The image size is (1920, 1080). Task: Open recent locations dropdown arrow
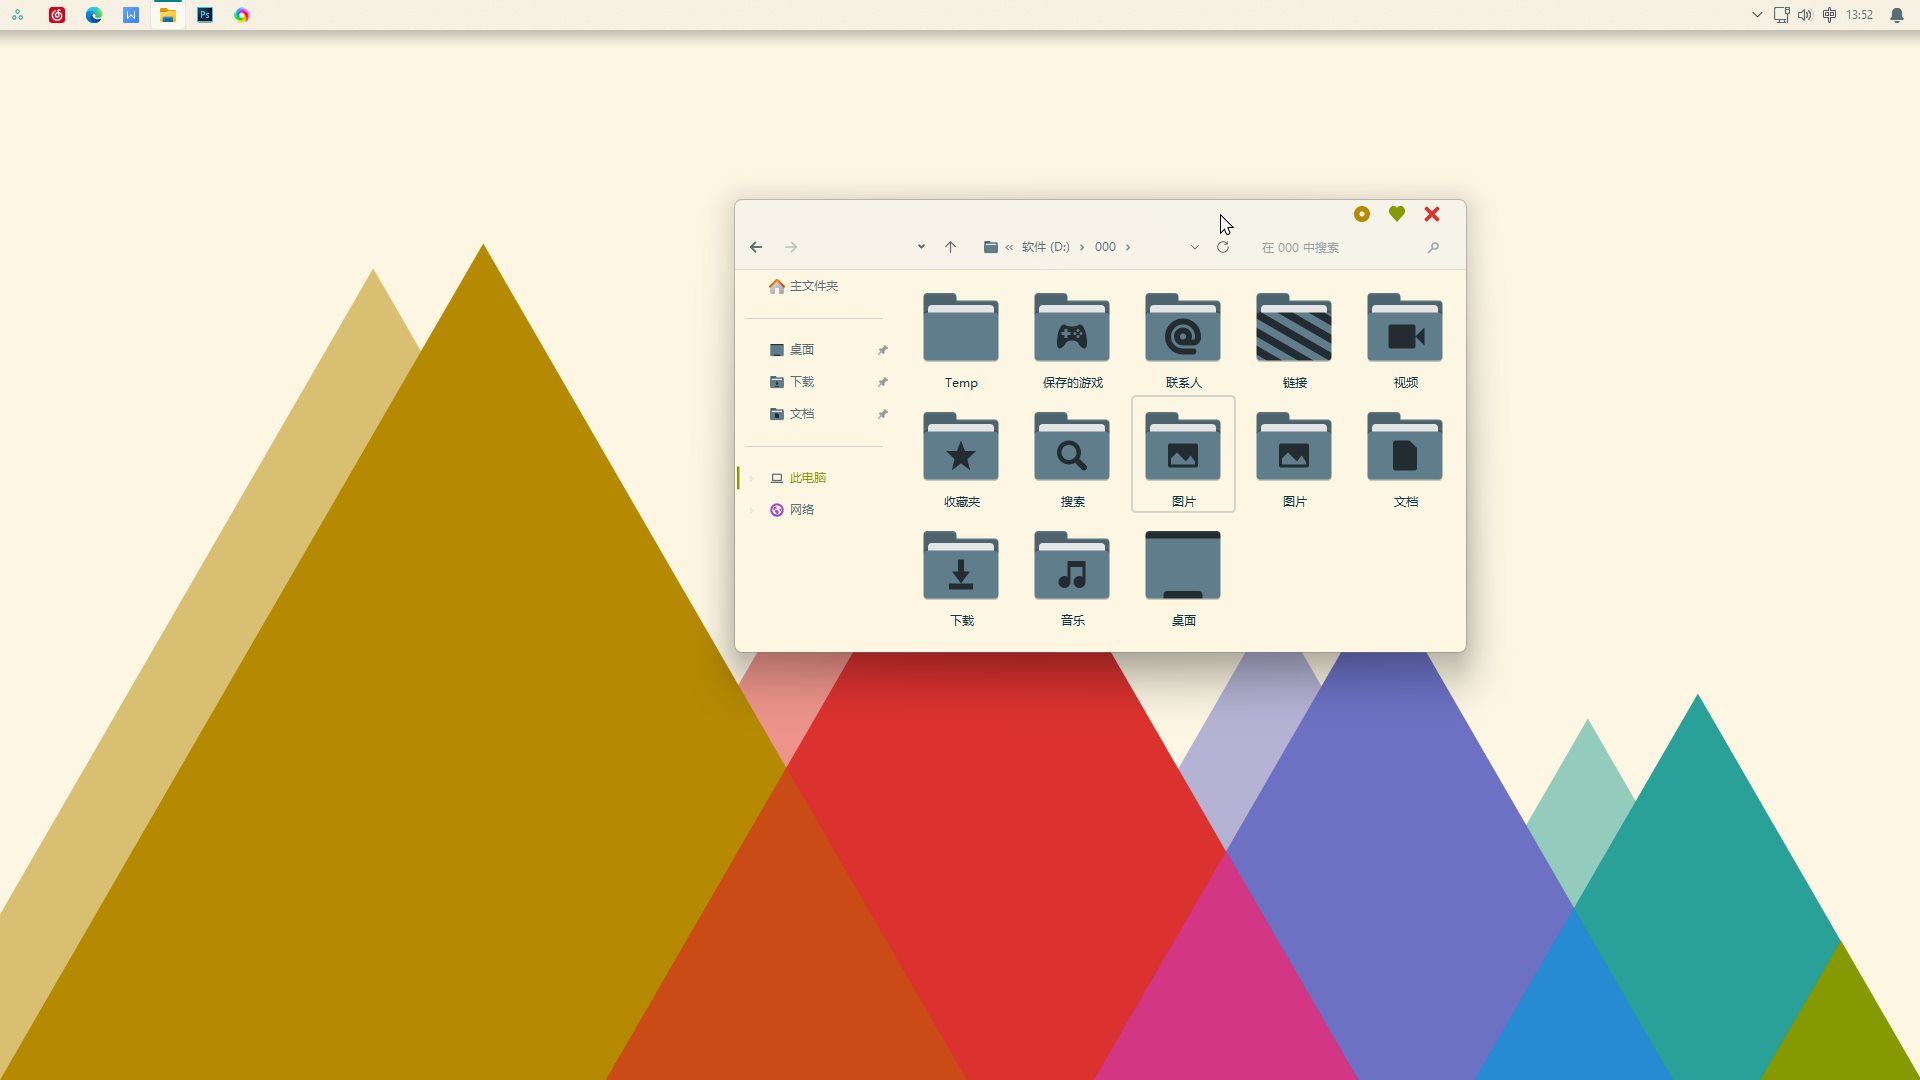(x=920, y=247)
